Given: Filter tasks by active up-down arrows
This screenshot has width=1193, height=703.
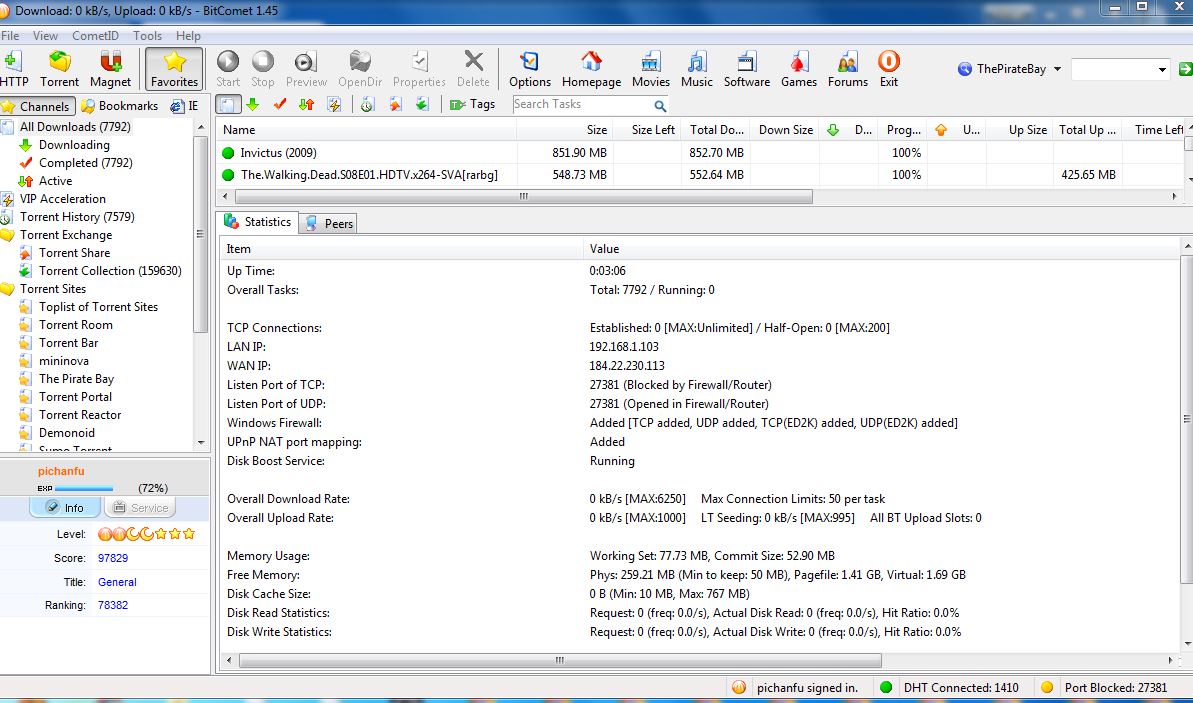Looking at the screenshot, I should (x=307, y=104).
